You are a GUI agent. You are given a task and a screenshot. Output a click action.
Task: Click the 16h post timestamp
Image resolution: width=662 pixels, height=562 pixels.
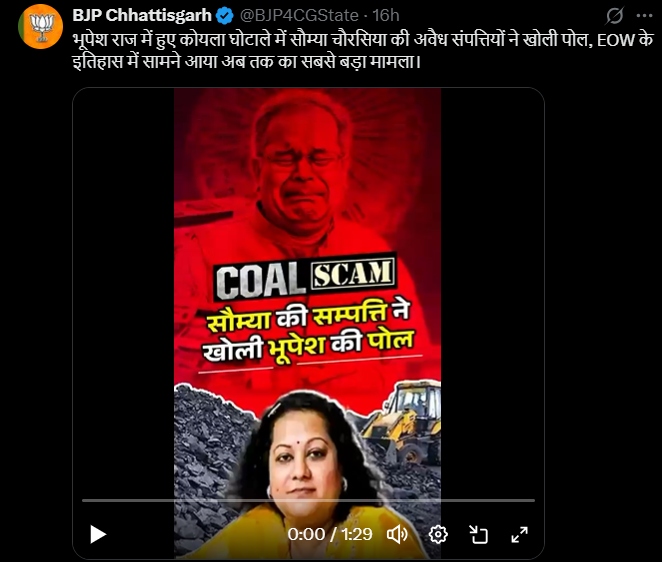click(x=386, y=16)
